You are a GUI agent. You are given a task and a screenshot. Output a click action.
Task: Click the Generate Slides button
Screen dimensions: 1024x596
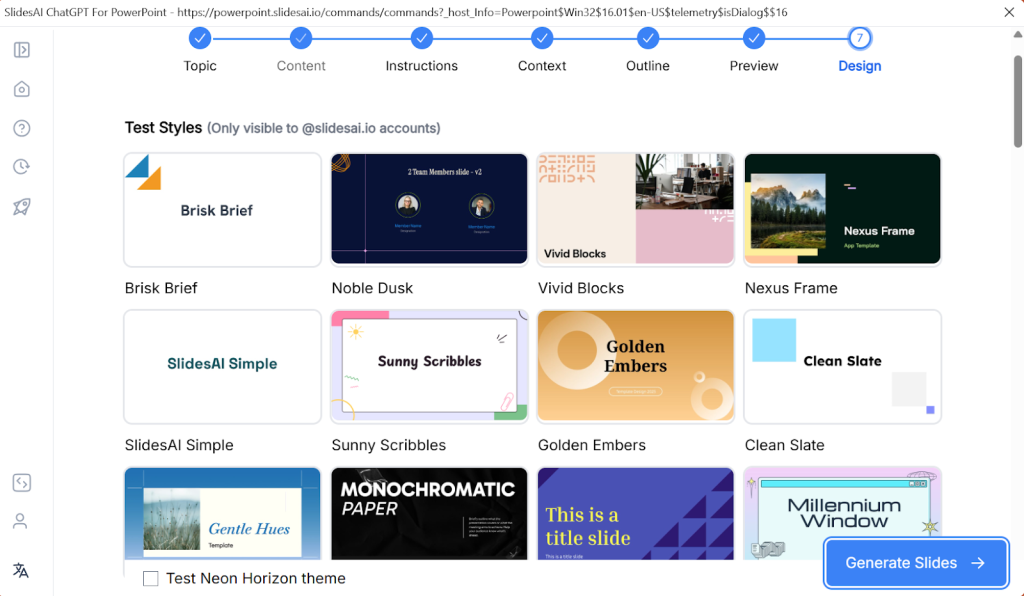pyautogui.click(x=915, y=563)
